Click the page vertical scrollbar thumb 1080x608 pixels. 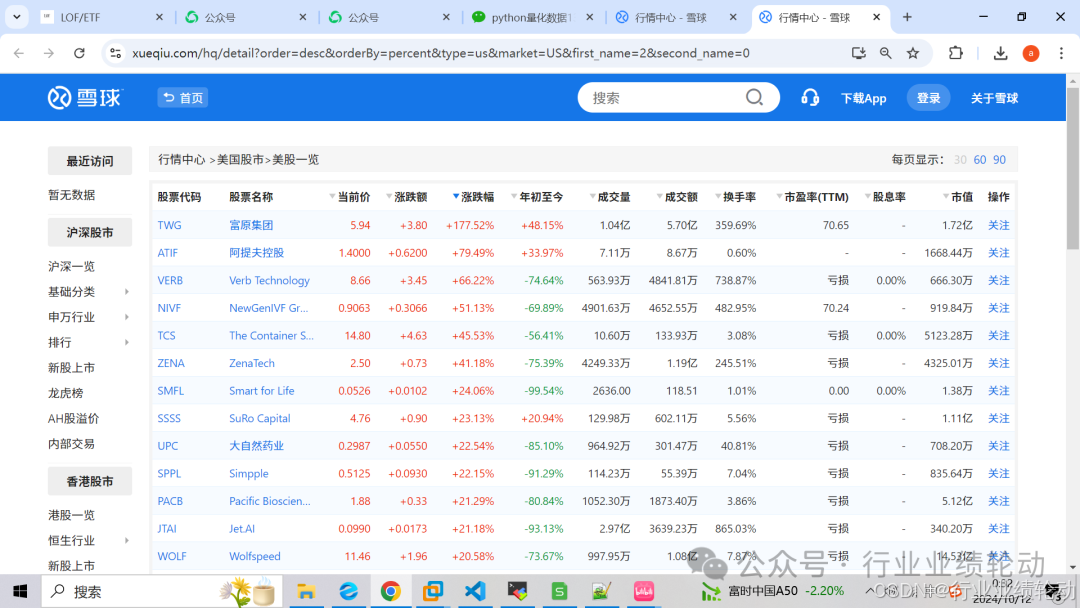pos(1072,169)
